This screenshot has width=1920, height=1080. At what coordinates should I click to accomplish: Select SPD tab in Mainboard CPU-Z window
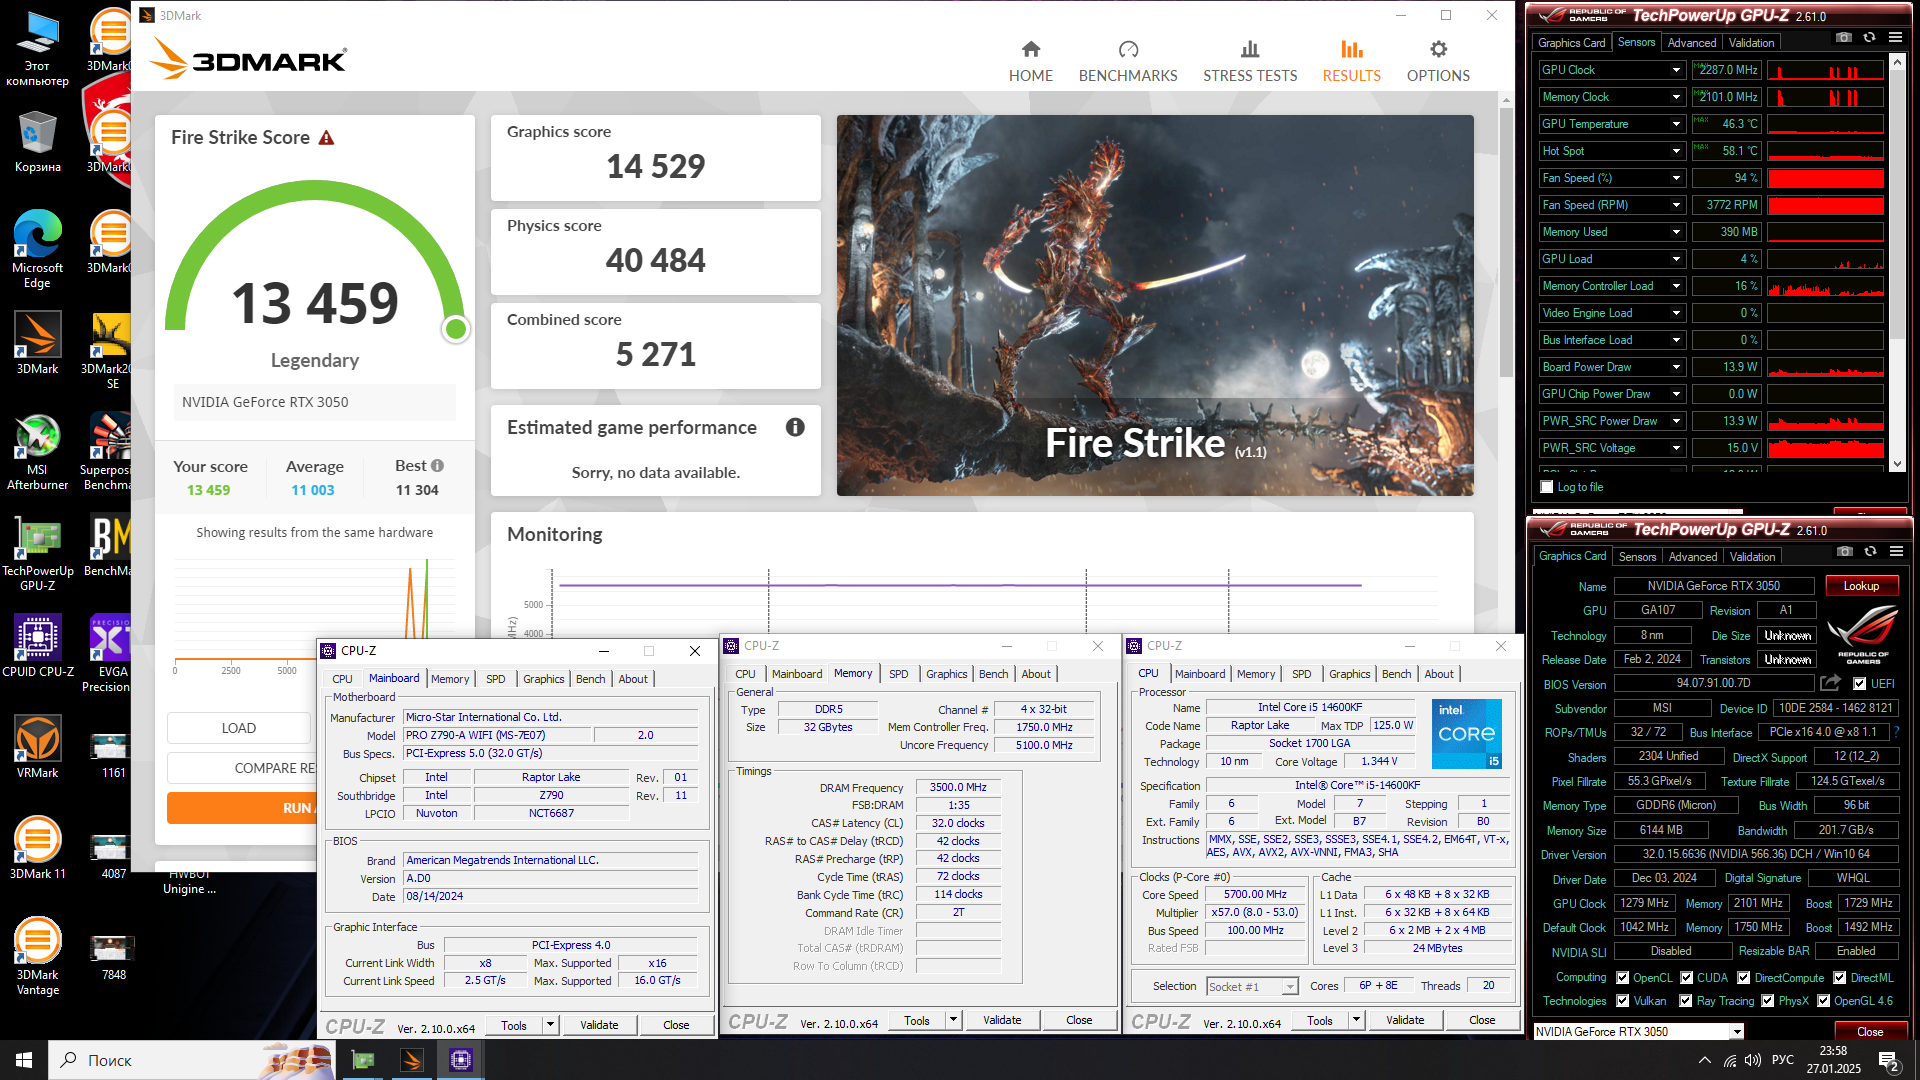click(x=495, y=679)
